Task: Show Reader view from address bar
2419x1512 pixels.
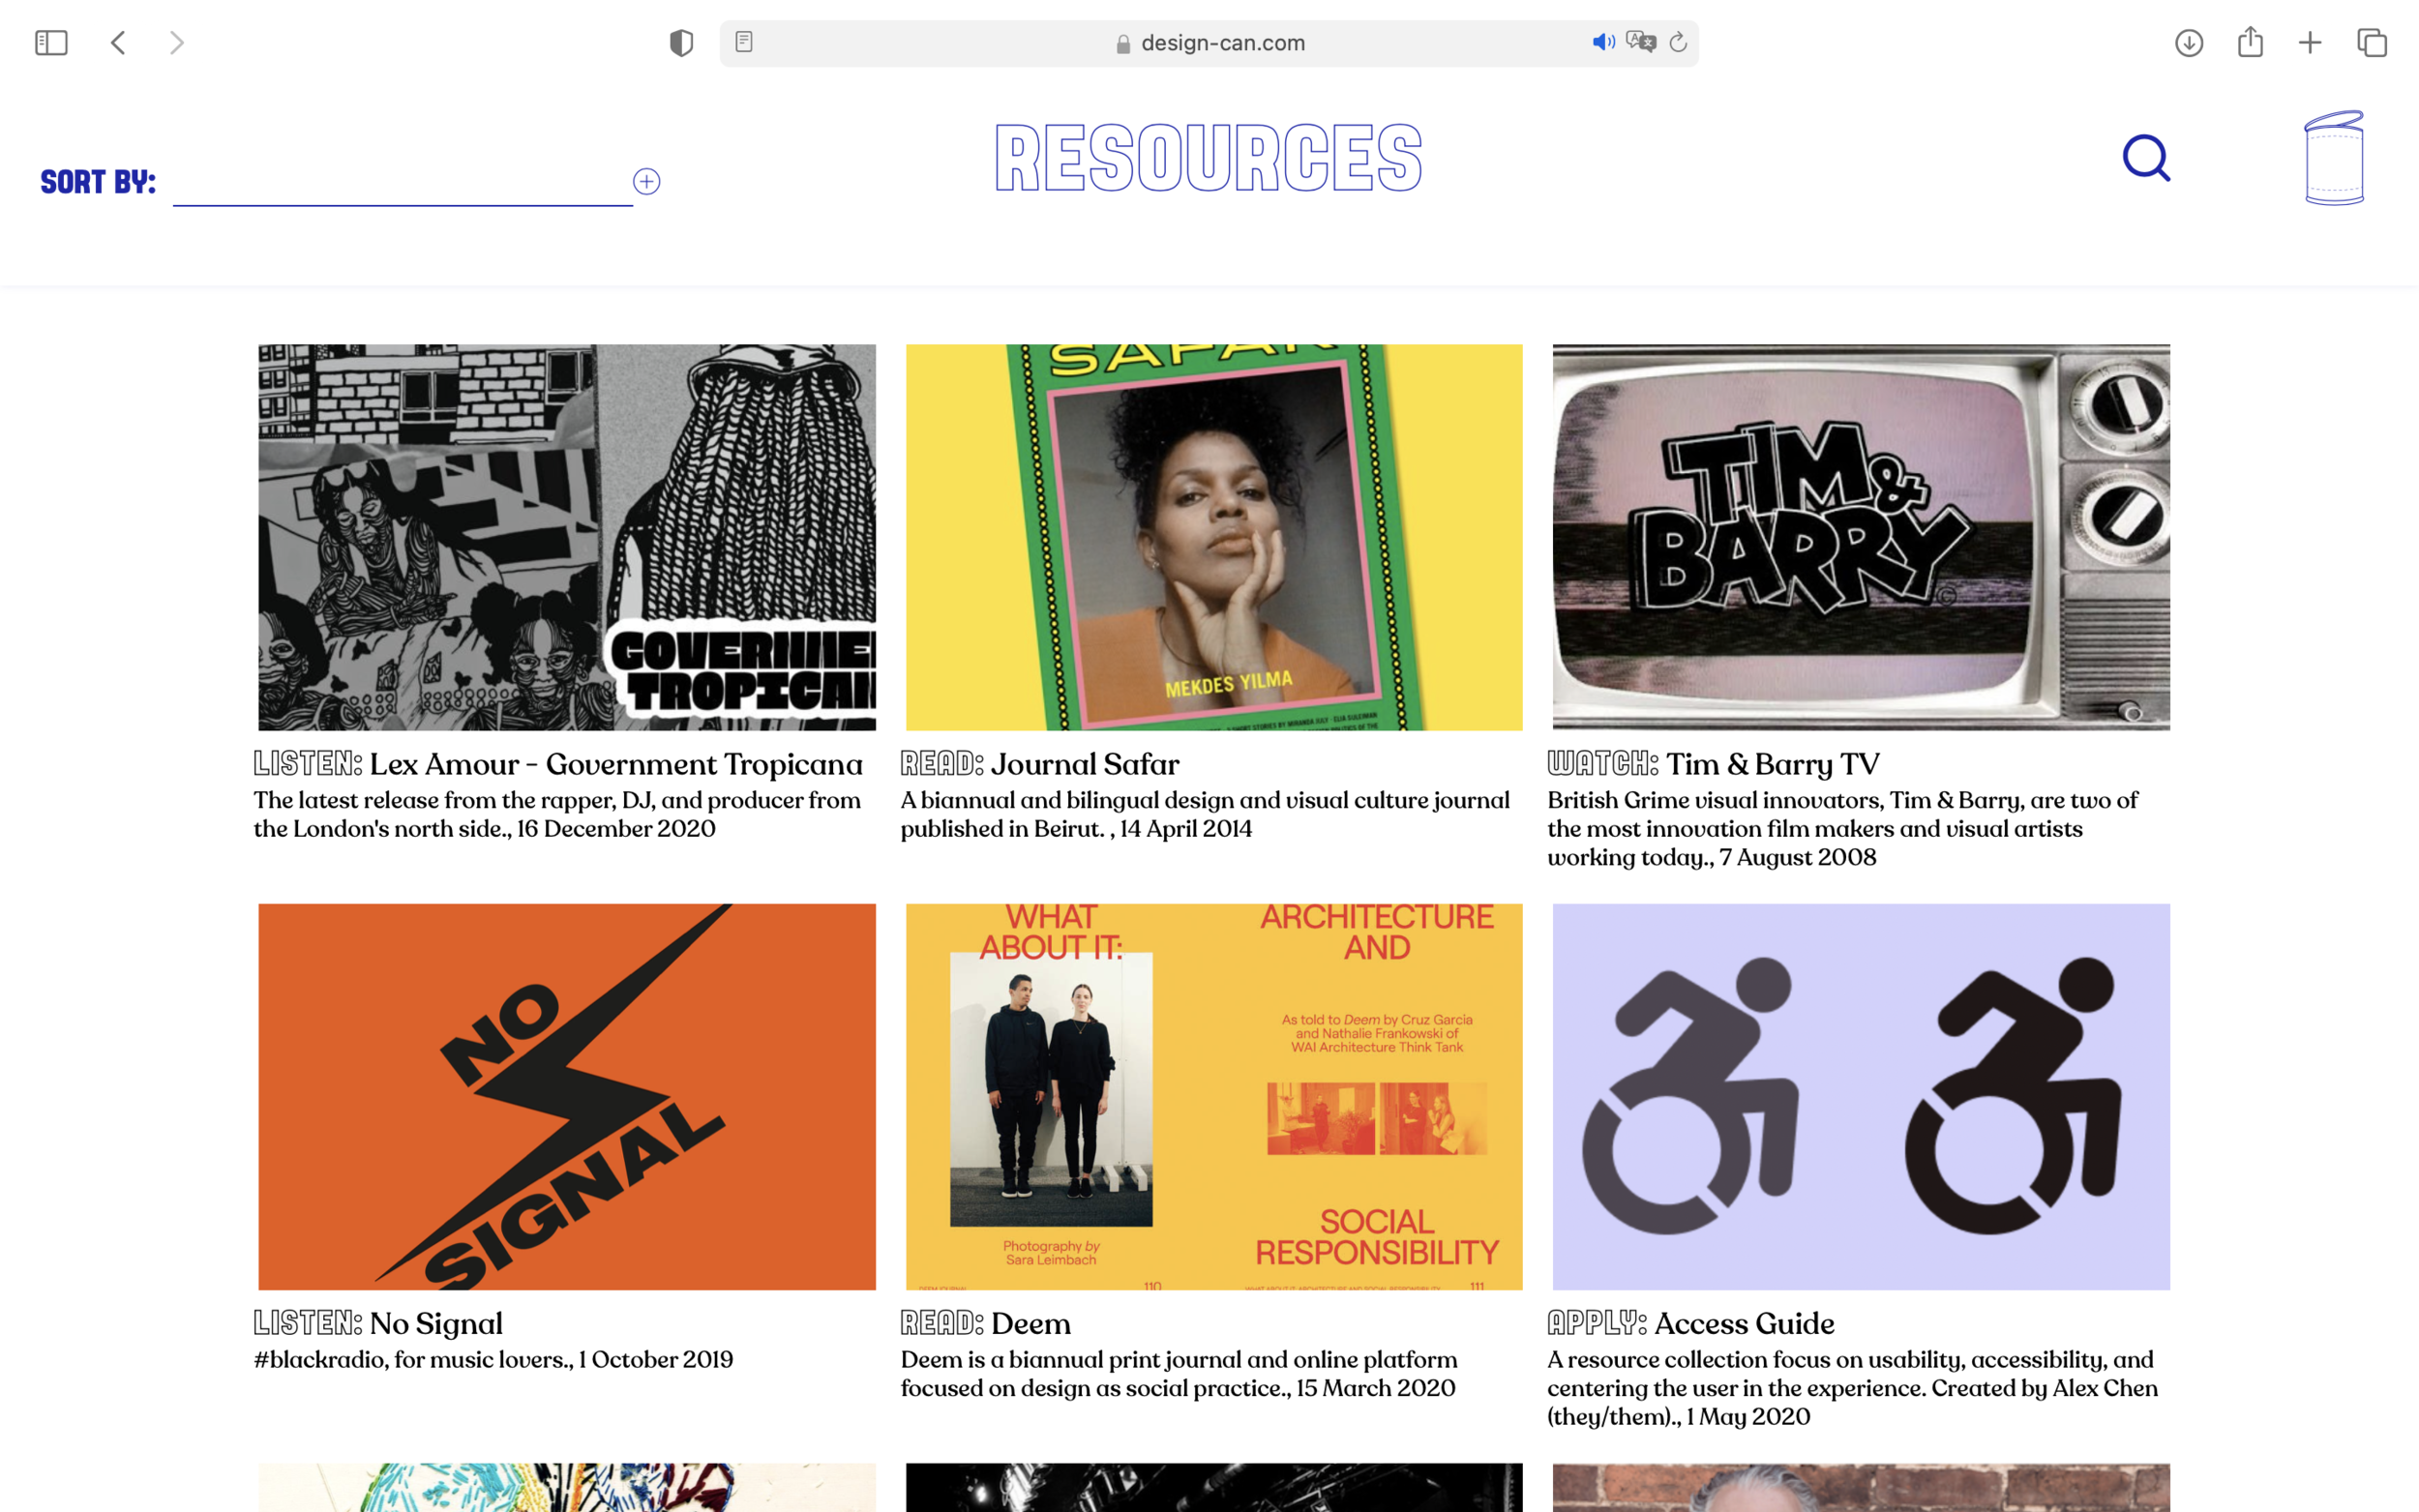Action: click(744, 42)
